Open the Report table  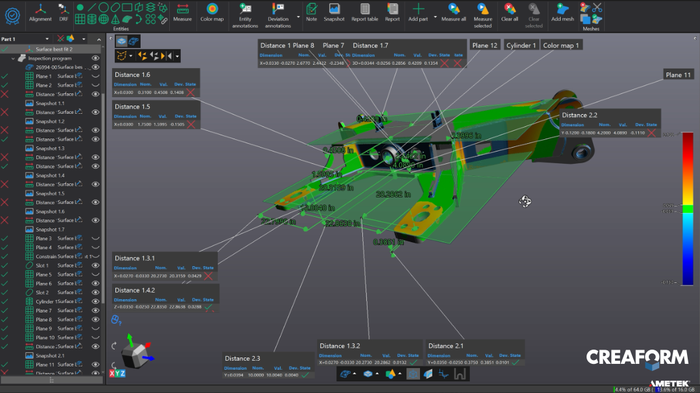(x=365, y=13)
